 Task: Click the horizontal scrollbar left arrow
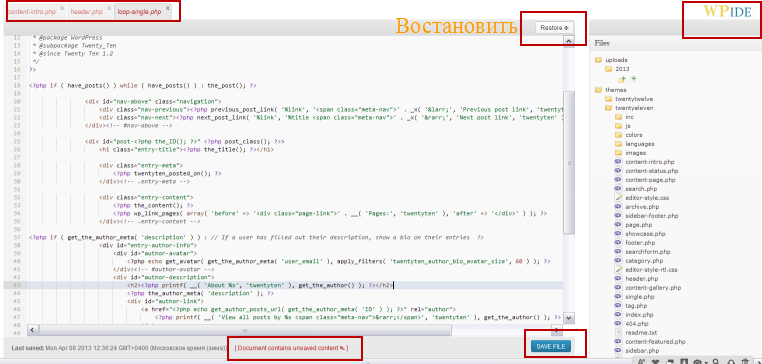[x=33, y=330]
